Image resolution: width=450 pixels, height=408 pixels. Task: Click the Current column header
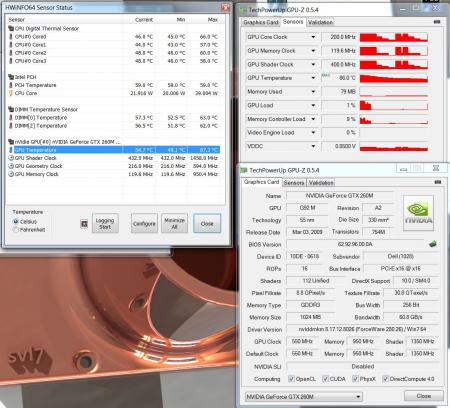coord(144,20)
